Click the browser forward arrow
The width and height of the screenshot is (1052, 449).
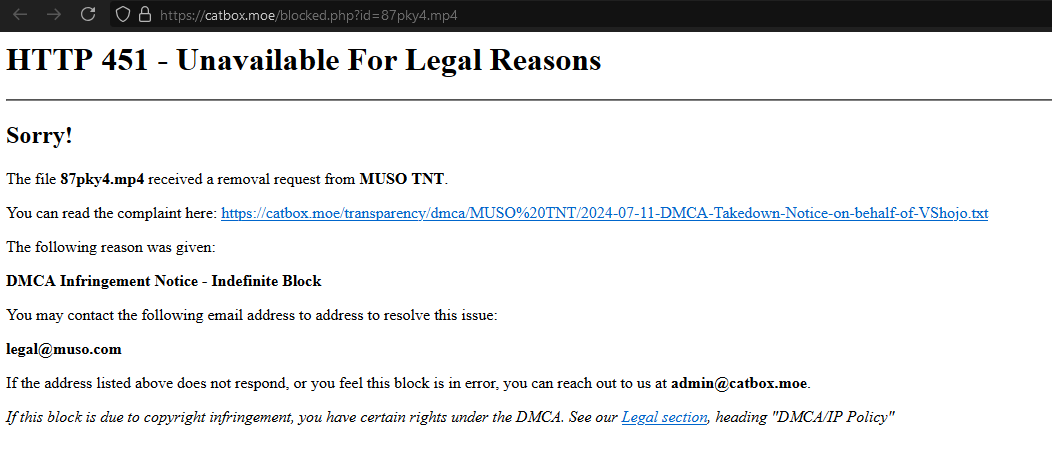pos(54,15)
